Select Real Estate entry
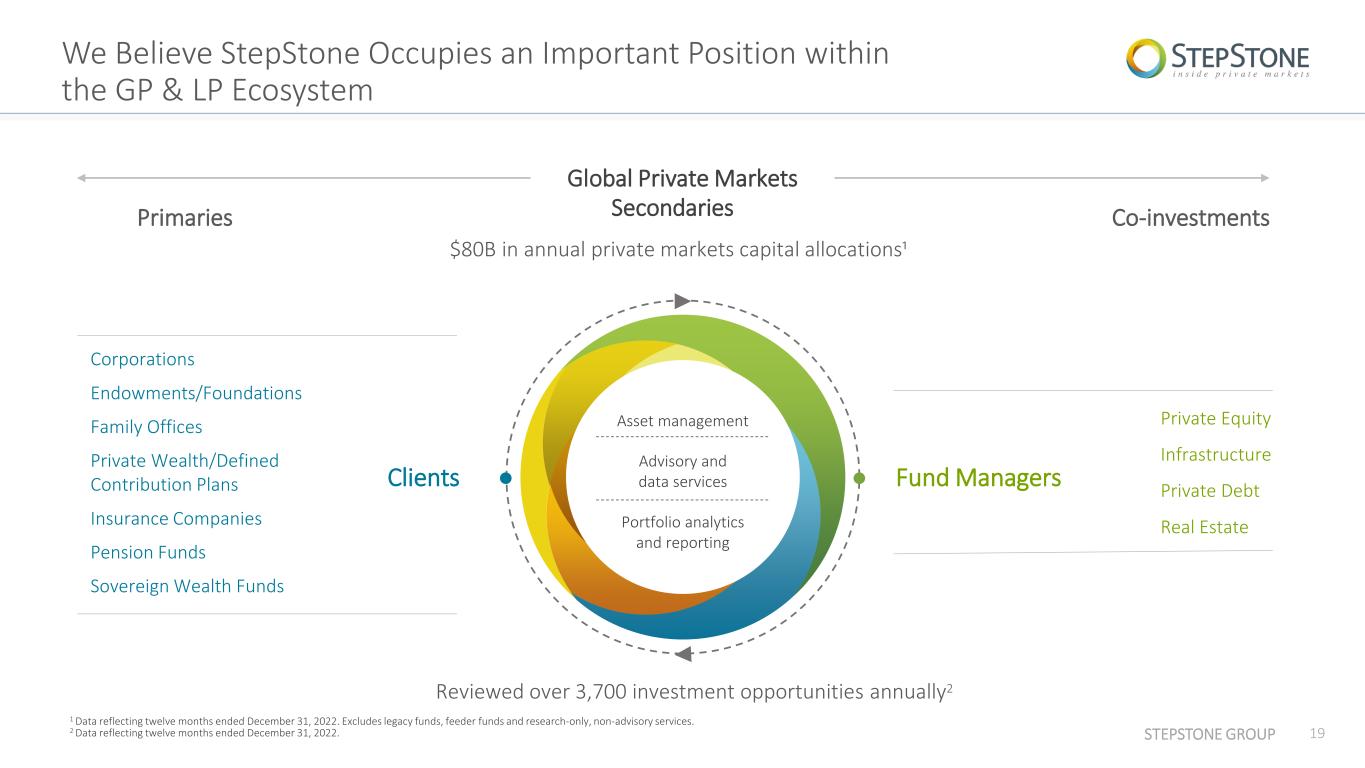 pyautogui.click(x=1204, y=527)
